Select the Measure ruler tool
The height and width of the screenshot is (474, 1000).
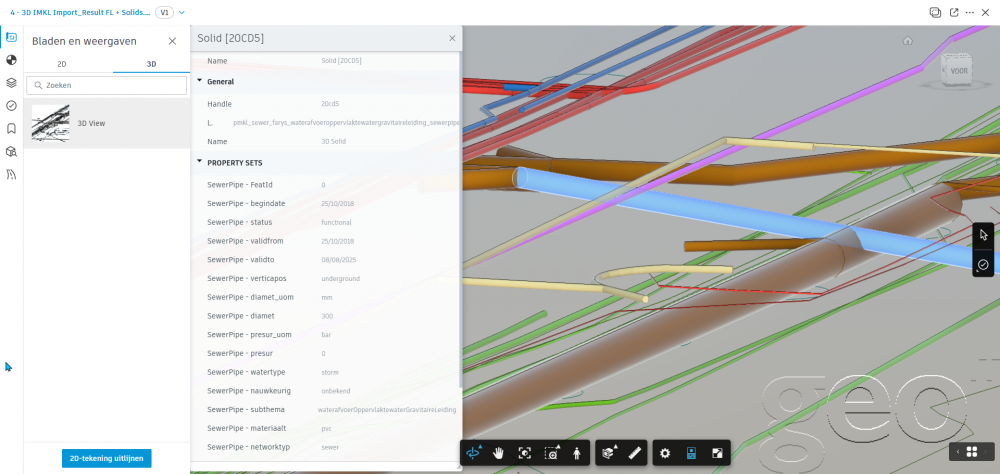pos(633,453)
